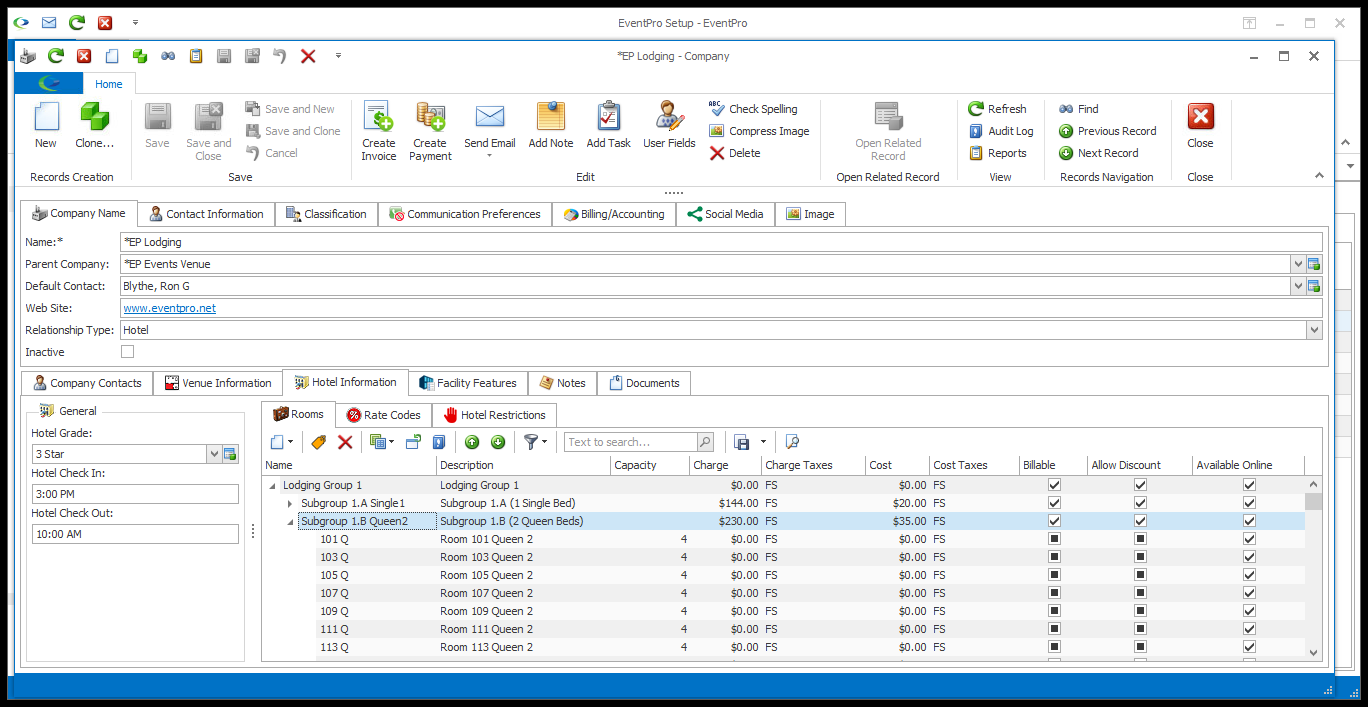Click the Add Note icon
The width and height of the screenshot is (1368, 707).
(551, 118)
